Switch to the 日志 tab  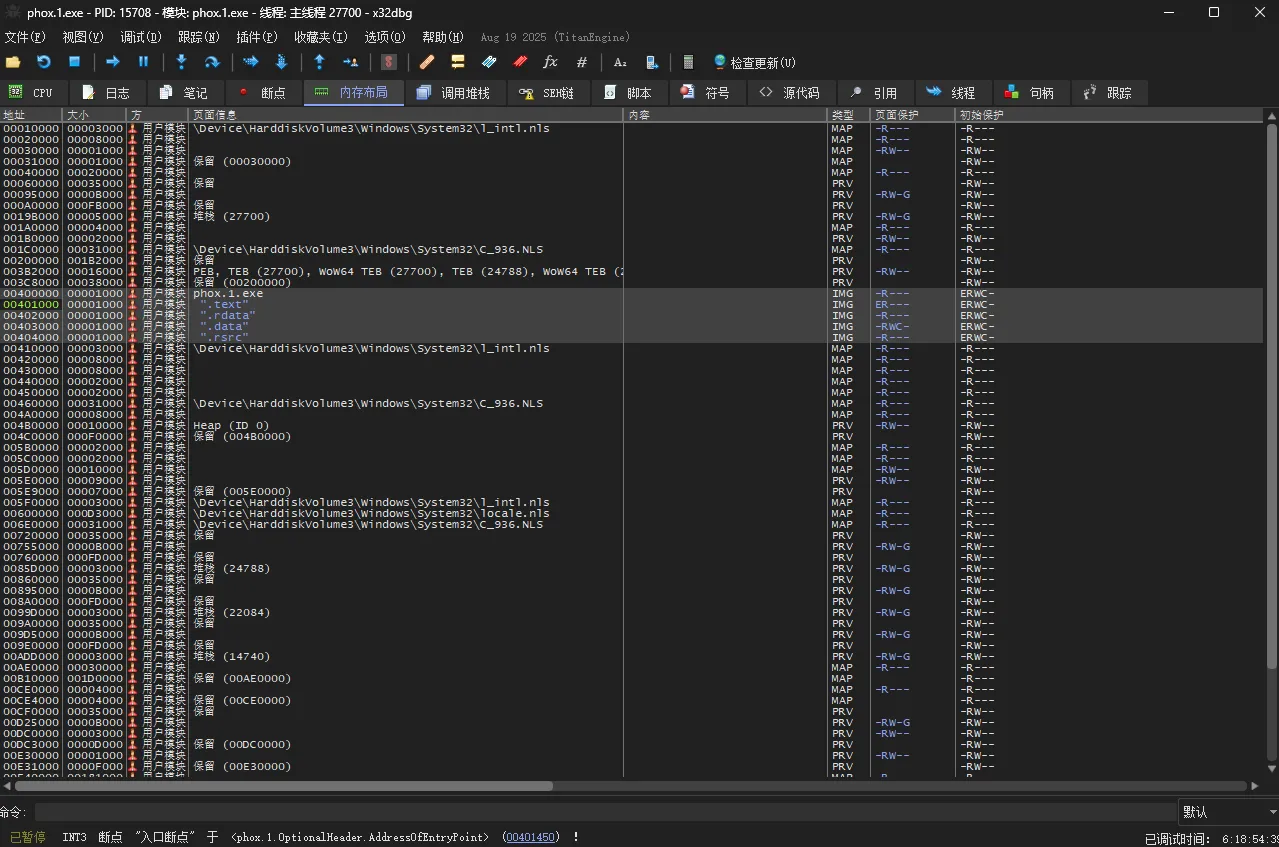107,92
